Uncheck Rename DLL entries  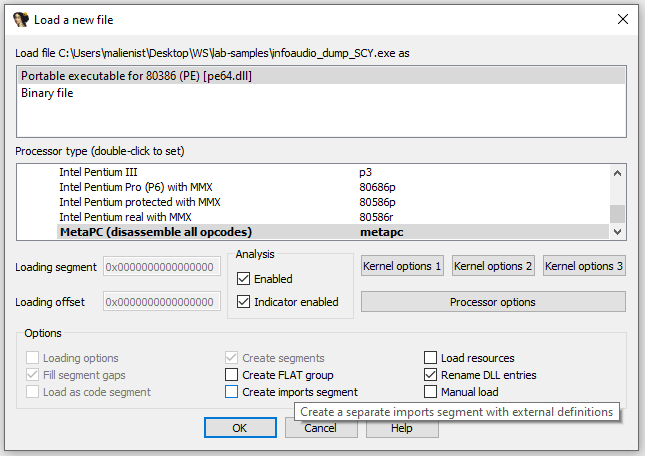[x=431, y=375]
